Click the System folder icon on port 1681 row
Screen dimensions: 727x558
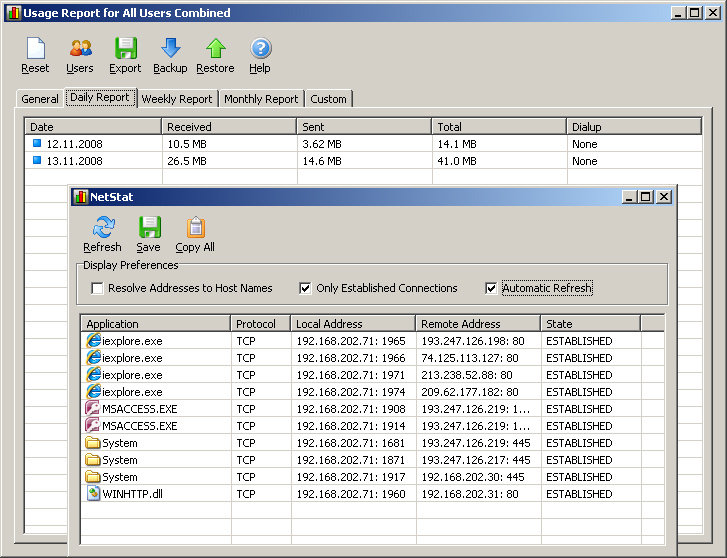pos(93,443)
